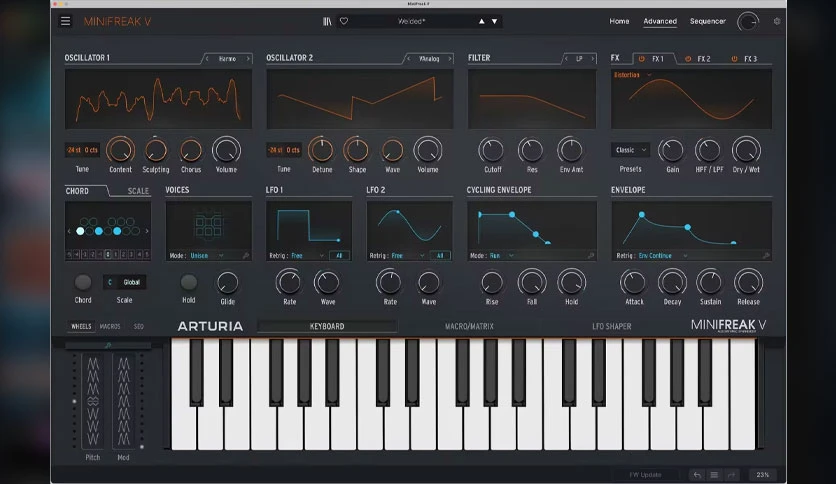Open history list icon in bottom bar
836x484 pixels.
[714, 474]
